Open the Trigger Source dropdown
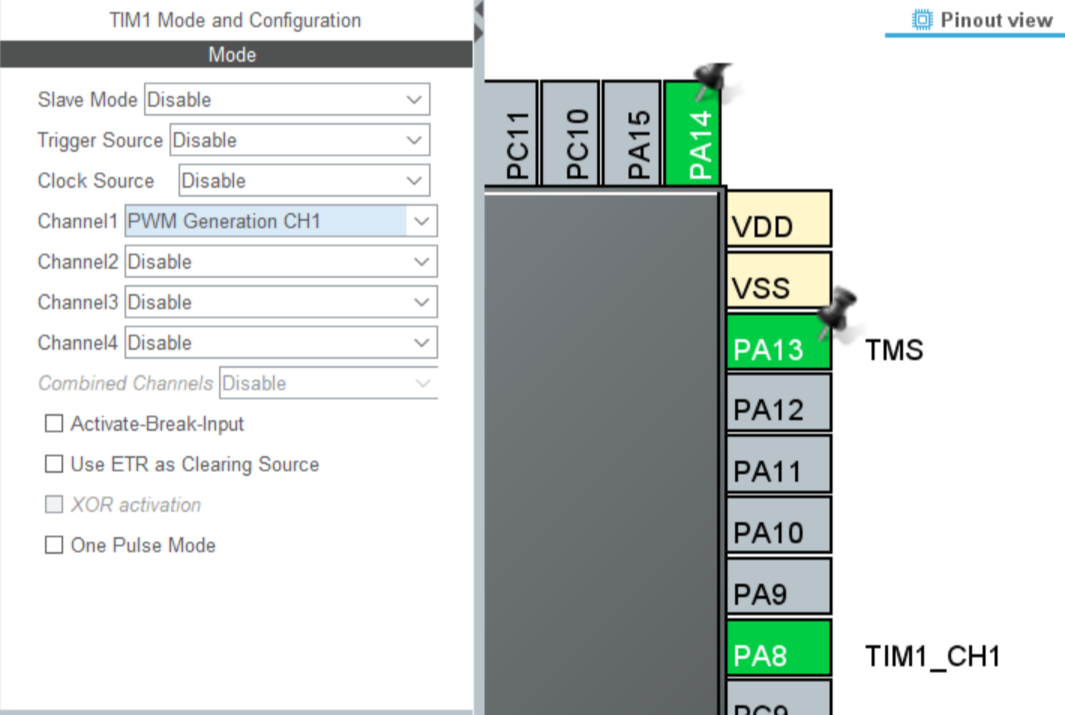Image resolution: width=1065 pixels, height=715 pixels. (299, 140)
